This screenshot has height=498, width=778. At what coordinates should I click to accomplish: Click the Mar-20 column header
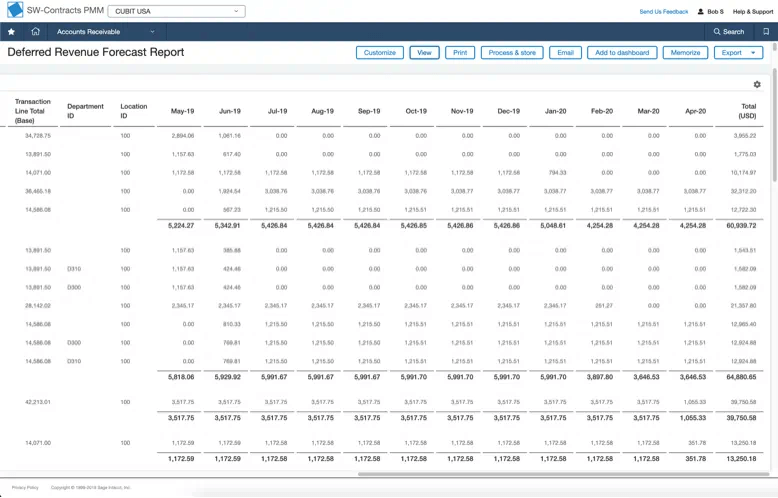click(648, 111)
